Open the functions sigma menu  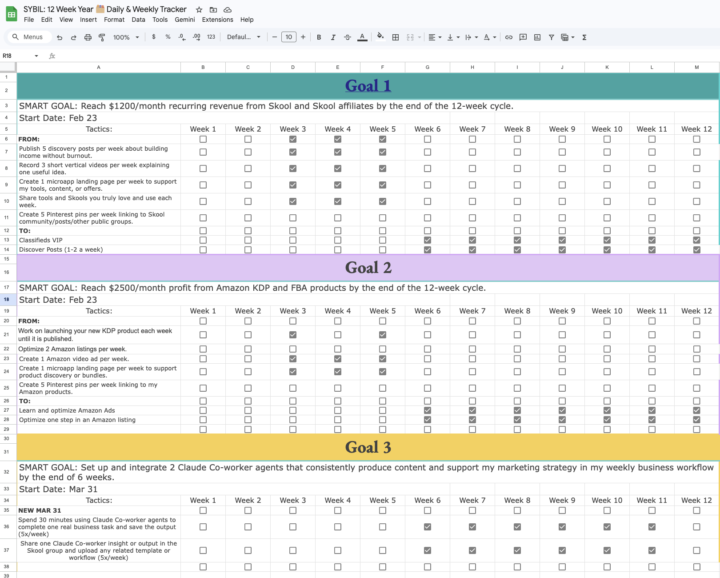584,37
